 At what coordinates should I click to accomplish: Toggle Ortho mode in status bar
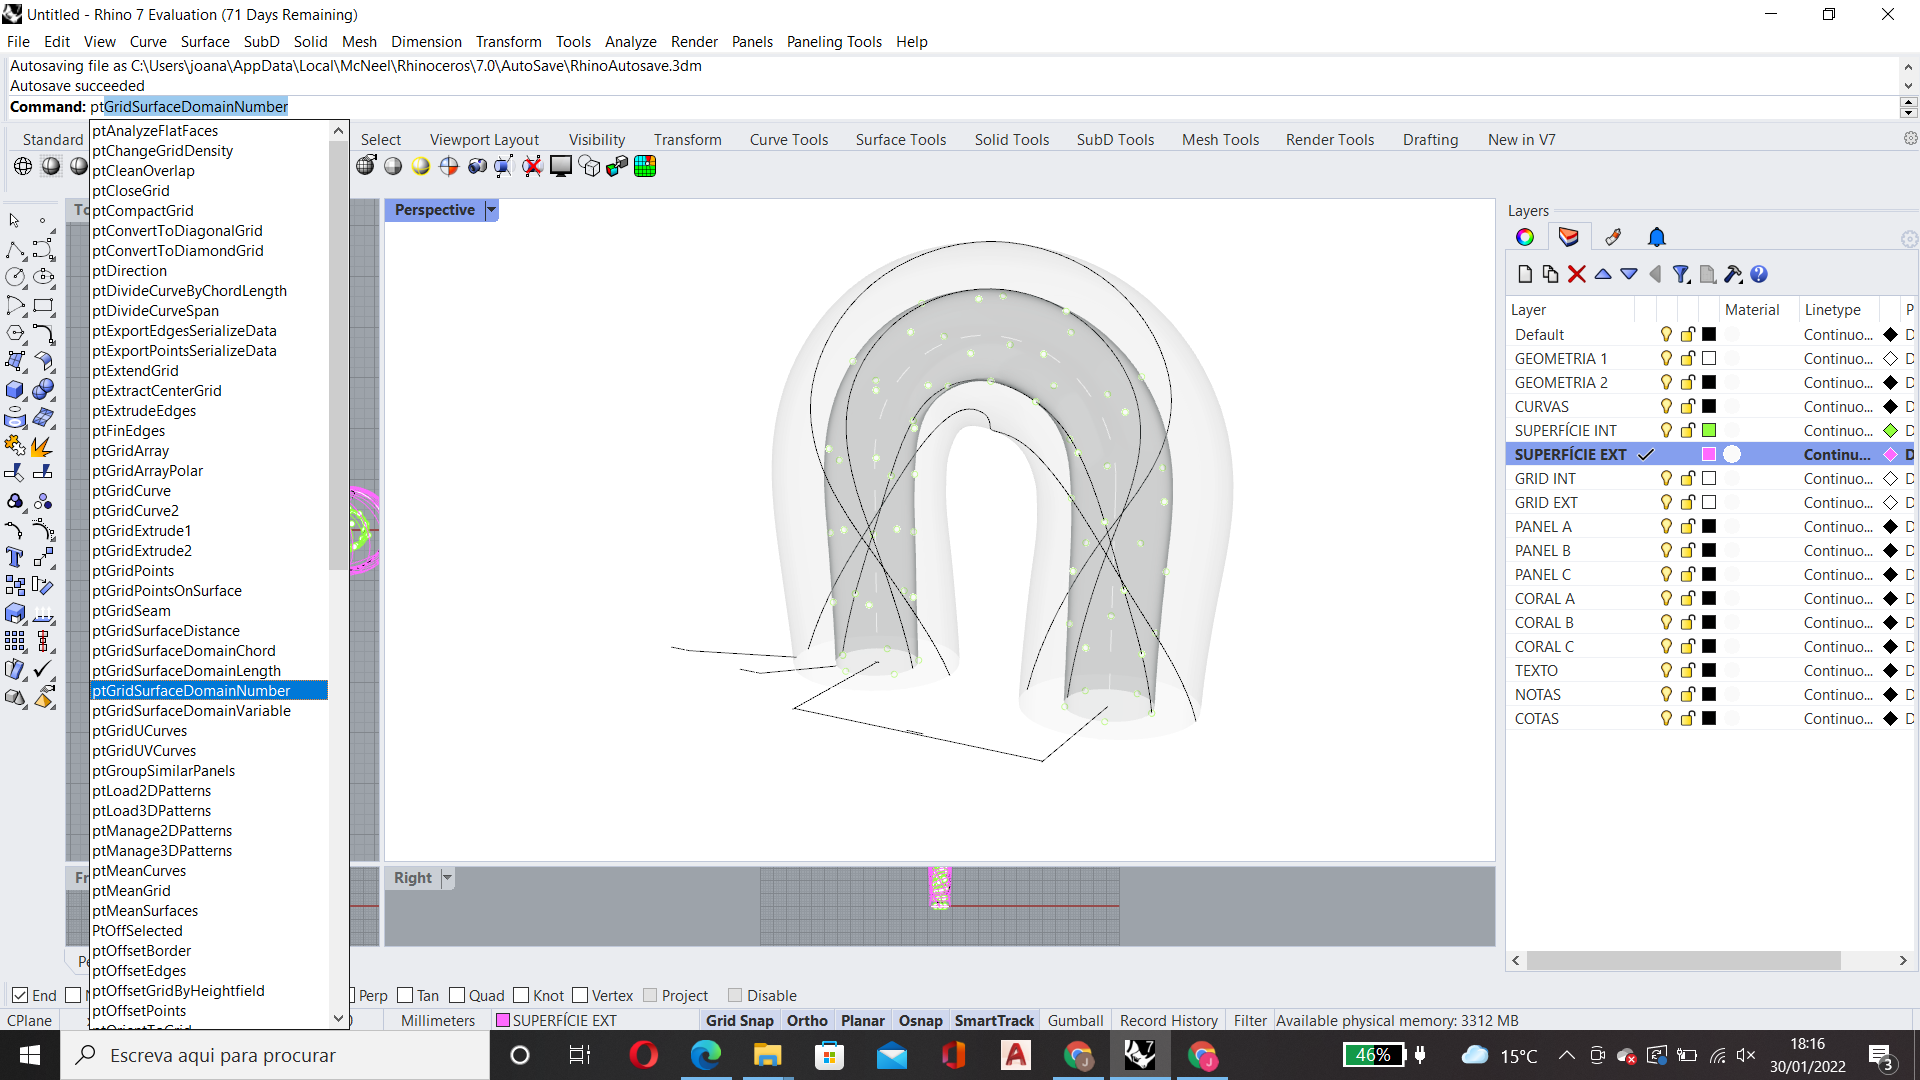(x=807, y=1020)
